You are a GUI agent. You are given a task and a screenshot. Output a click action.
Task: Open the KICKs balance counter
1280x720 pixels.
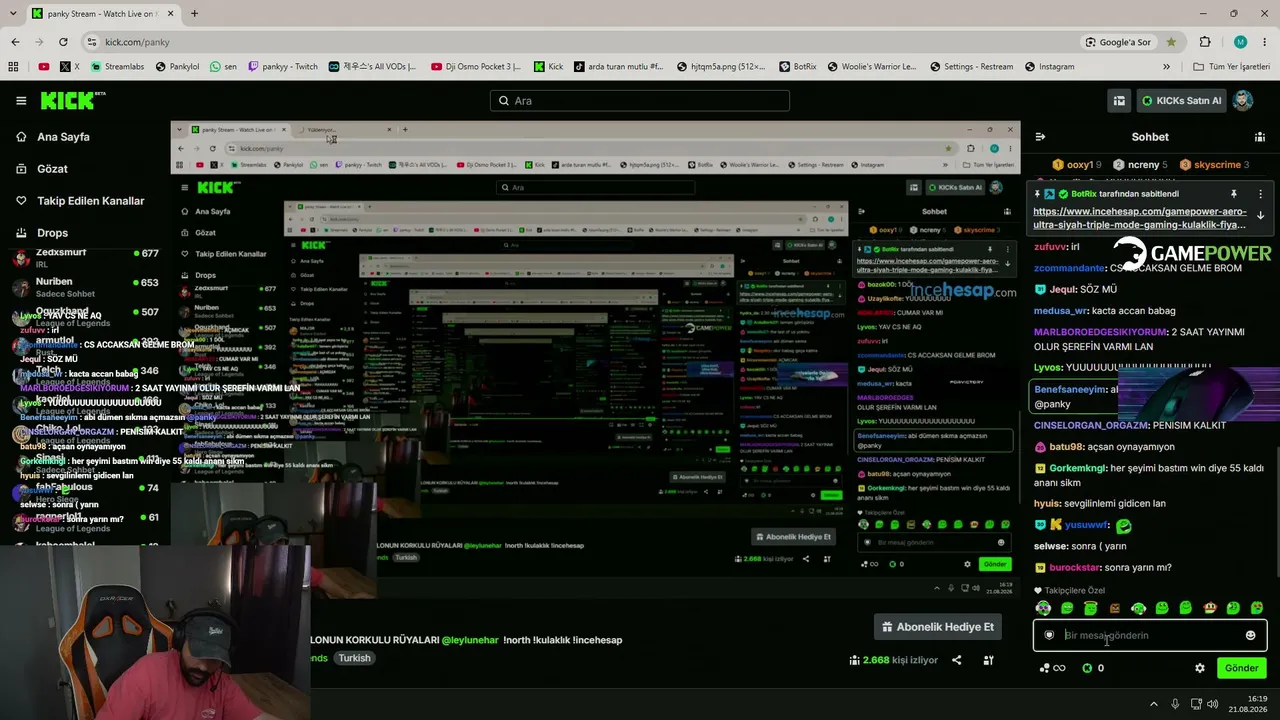pyautogui.click(x=1093, y=668)
